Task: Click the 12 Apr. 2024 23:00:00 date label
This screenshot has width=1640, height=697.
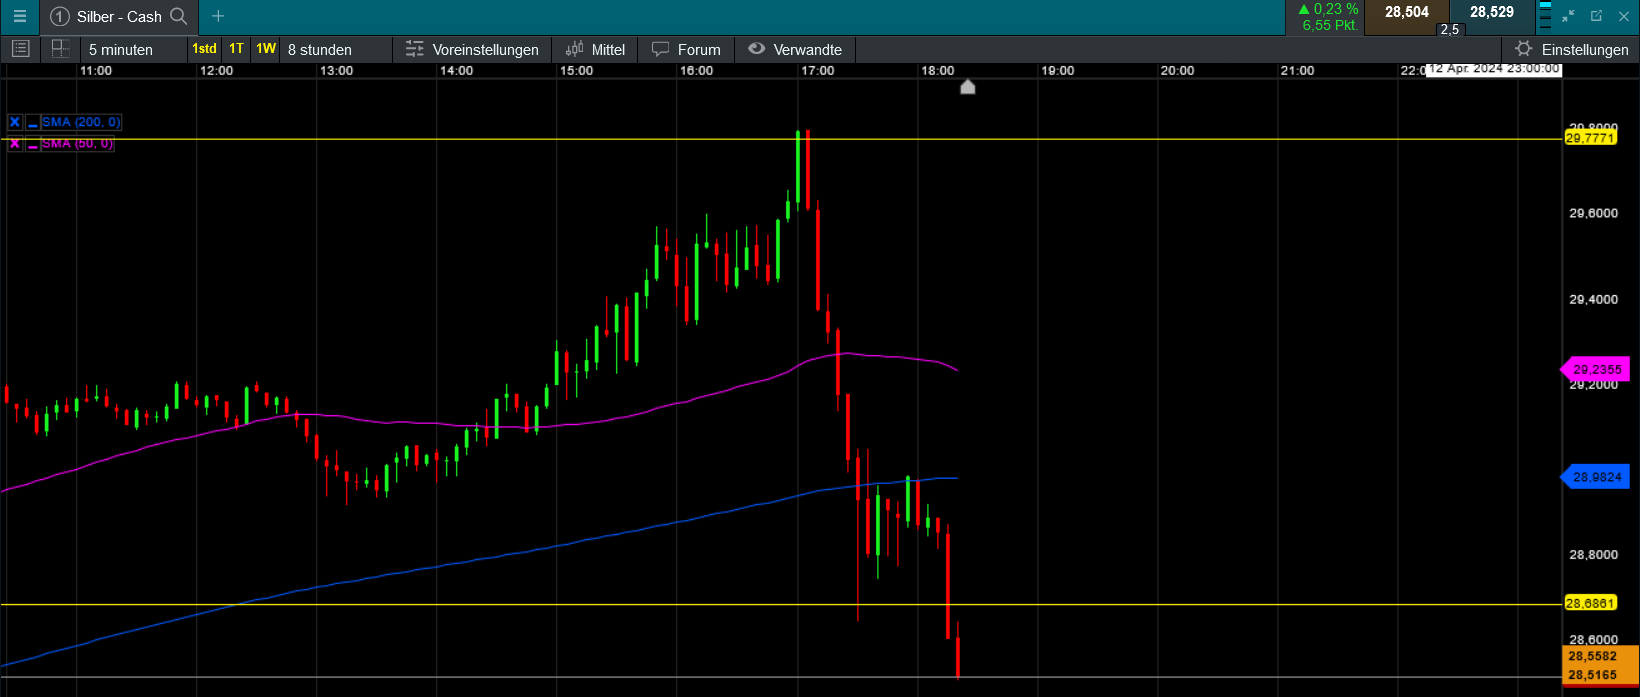Action: tap(1494, 69)
